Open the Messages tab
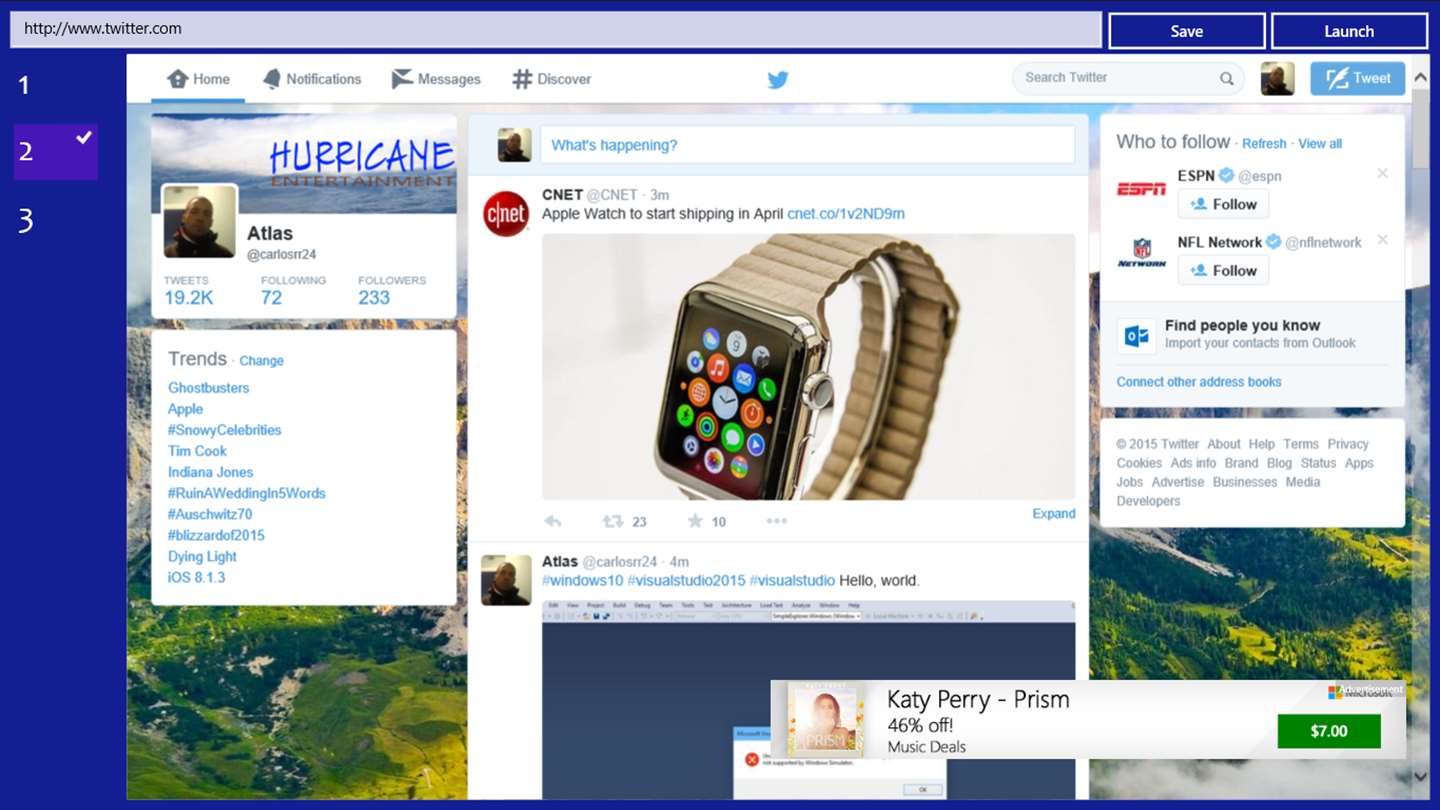 click(436, 79)
